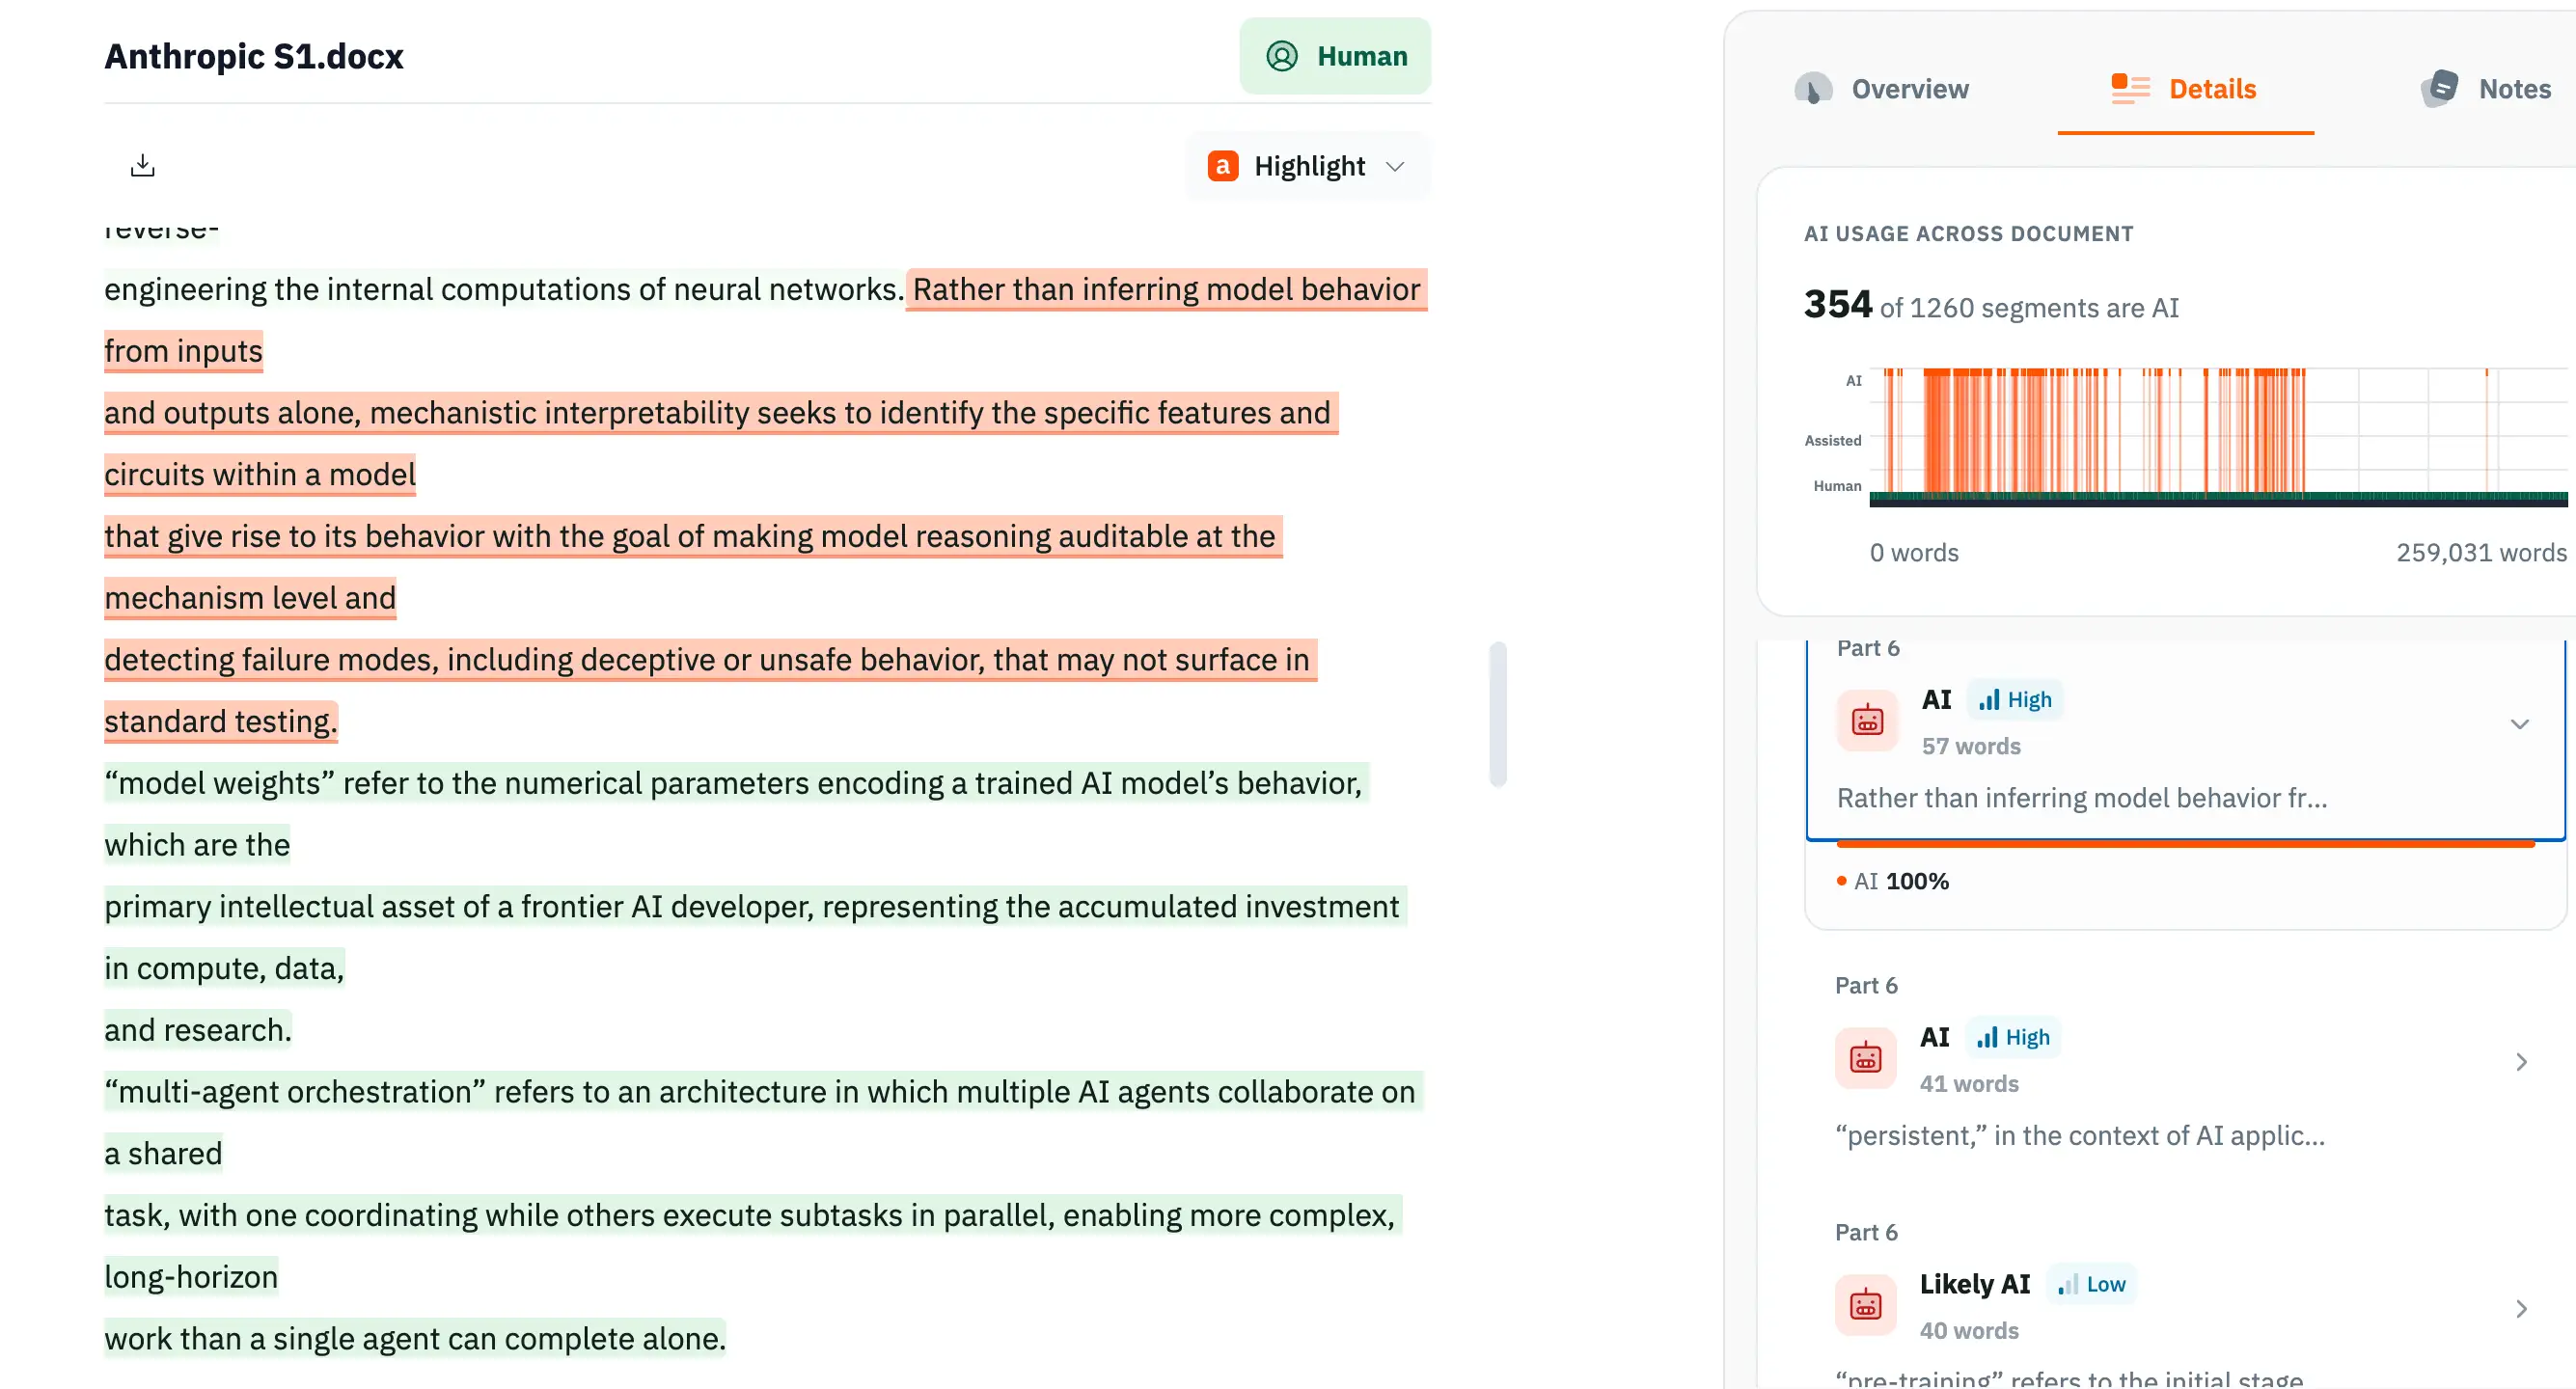The width and height of the screenshot is (2576, 1389).
Task: Click robot icon of Likely AI segment
Action: click(1865, 1305)
